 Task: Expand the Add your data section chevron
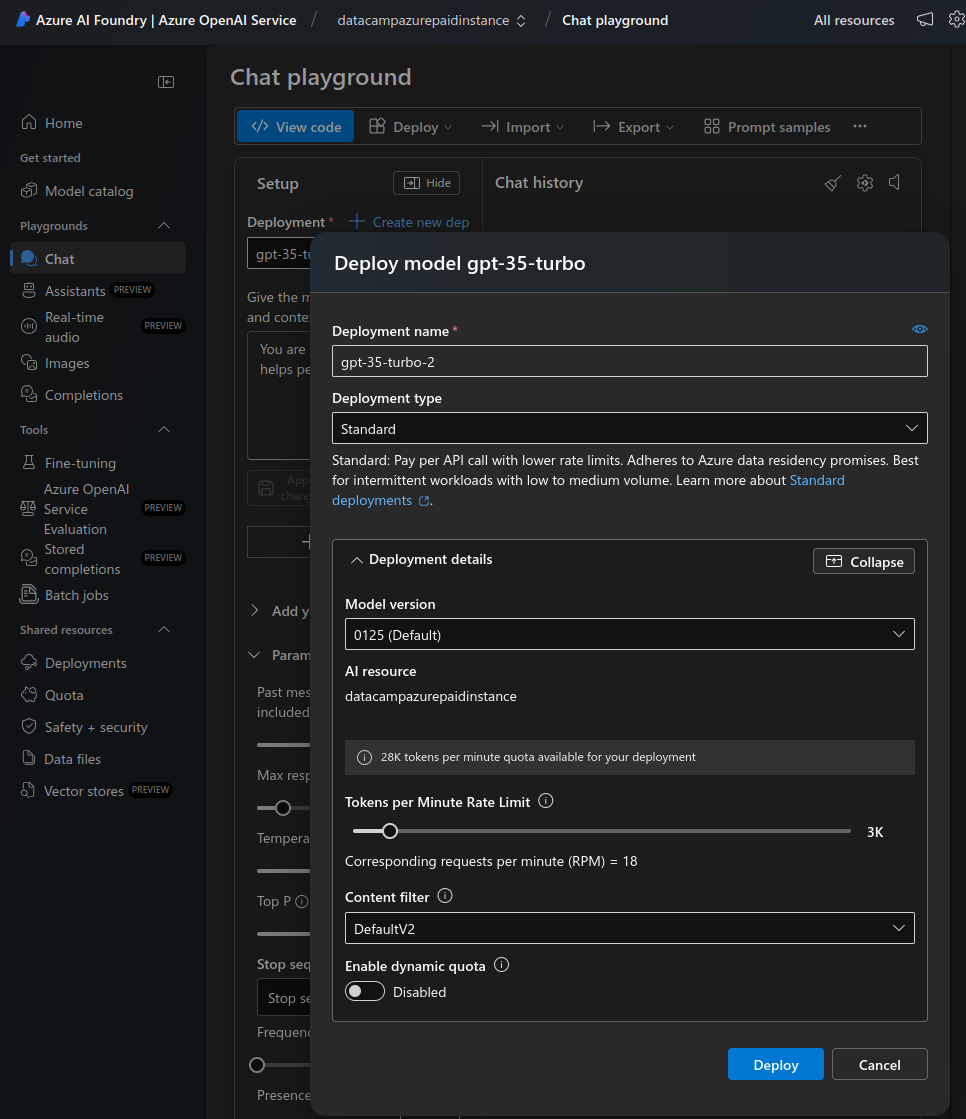coord(255,610)
